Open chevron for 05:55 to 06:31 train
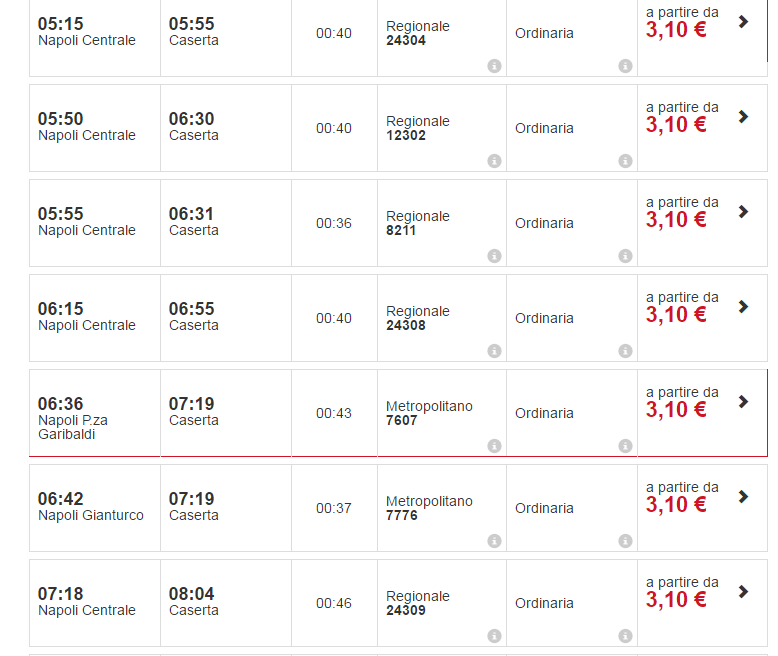 click(743, 212)
